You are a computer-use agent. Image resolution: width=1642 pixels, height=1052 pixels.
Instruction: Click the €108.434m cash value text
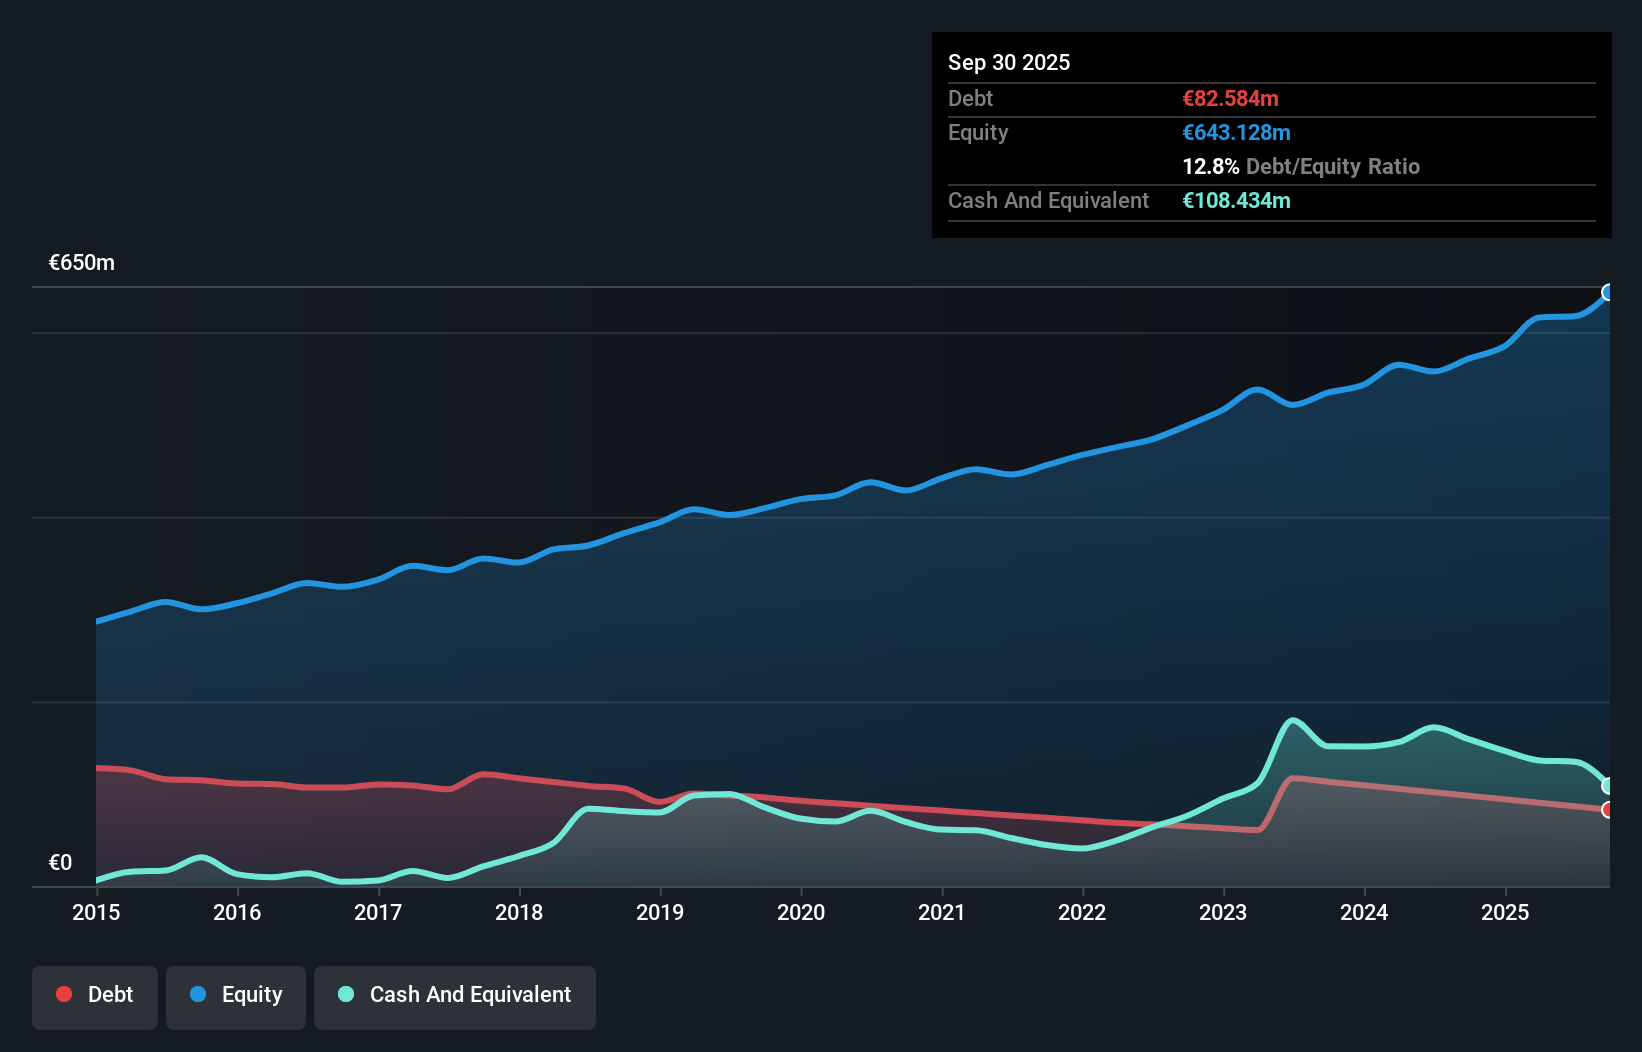[x=1235, y=200]
